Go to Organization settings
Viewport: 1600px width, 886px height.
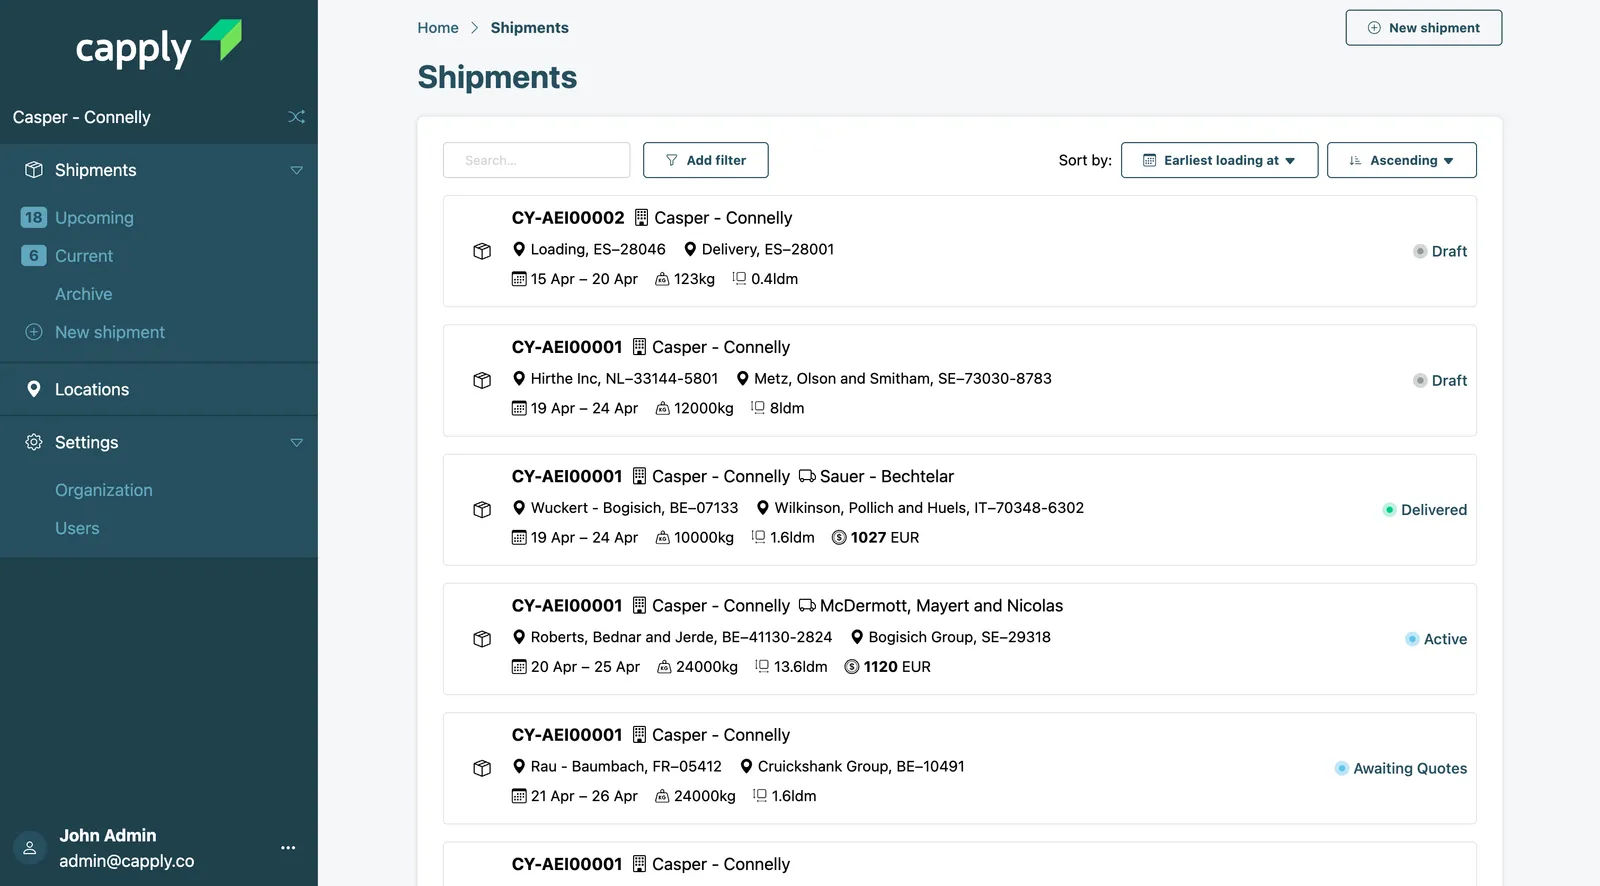(x=104, y=490)
